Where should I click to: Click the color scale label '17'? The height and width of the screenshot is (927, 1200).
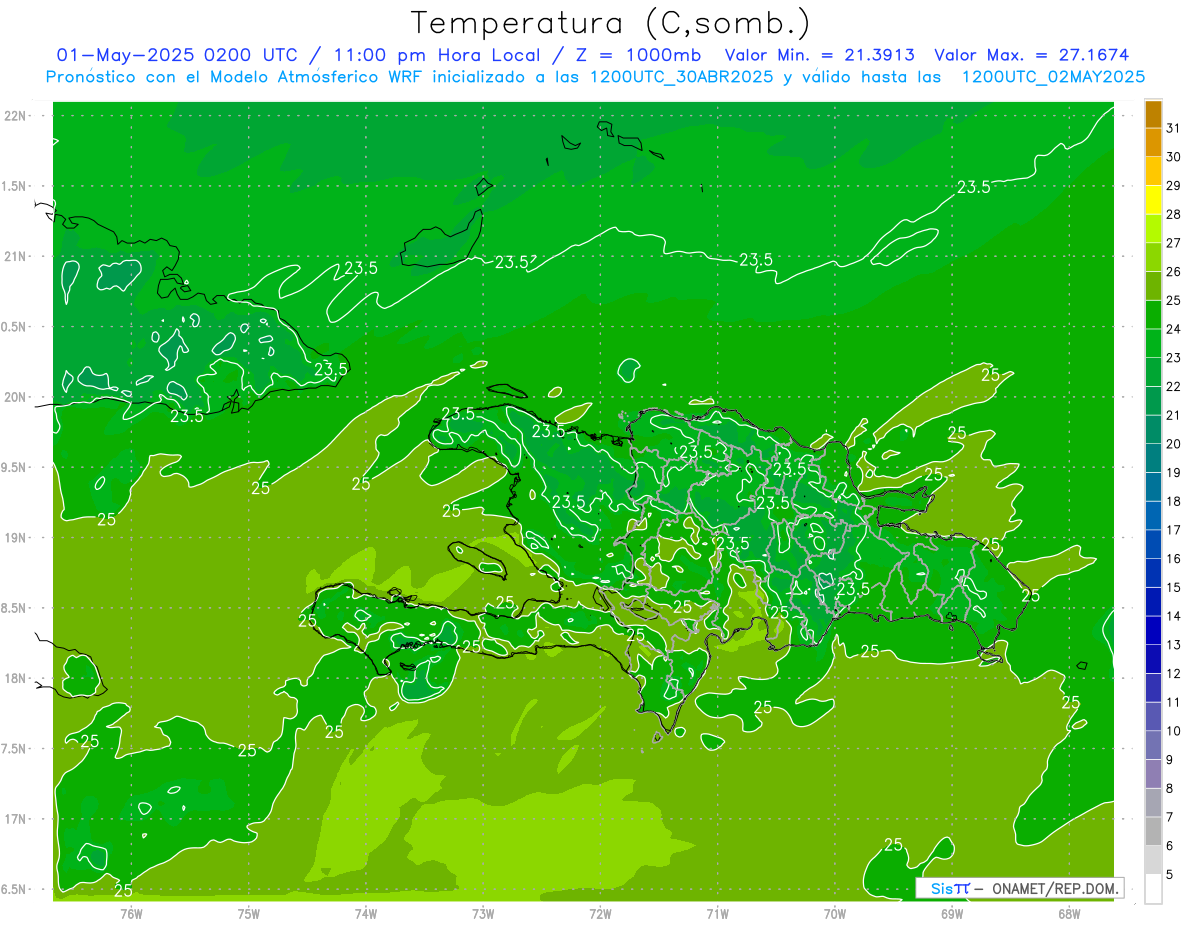[1173, 530]
